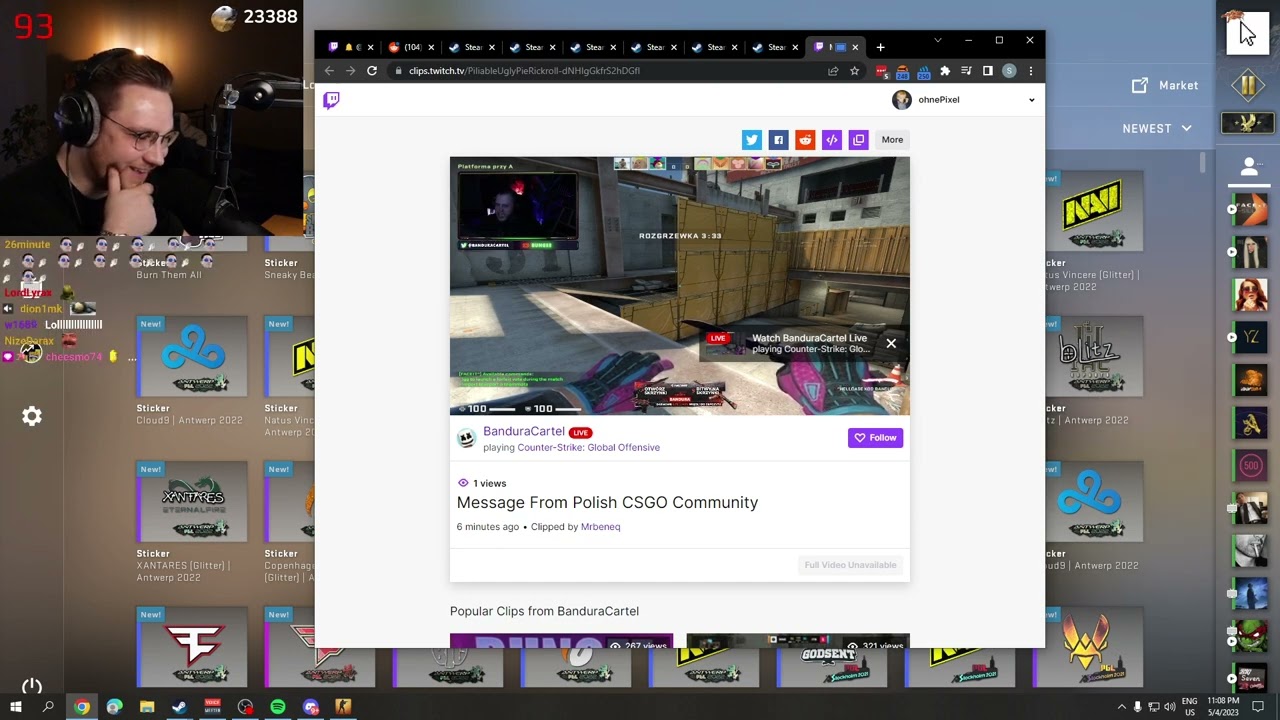
Task: Open the 321 views popular clip thumbnail
Action: [798, 641]
